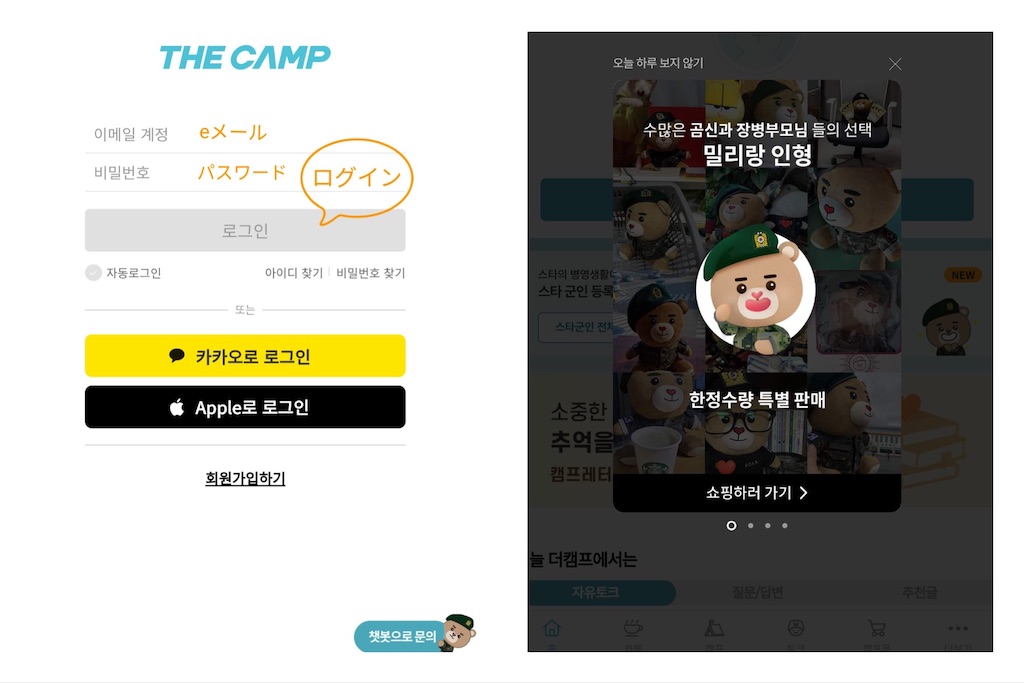Close the popup with the X icon
The width and height of the screenshot is (1024, 683).
click(895, 64)
